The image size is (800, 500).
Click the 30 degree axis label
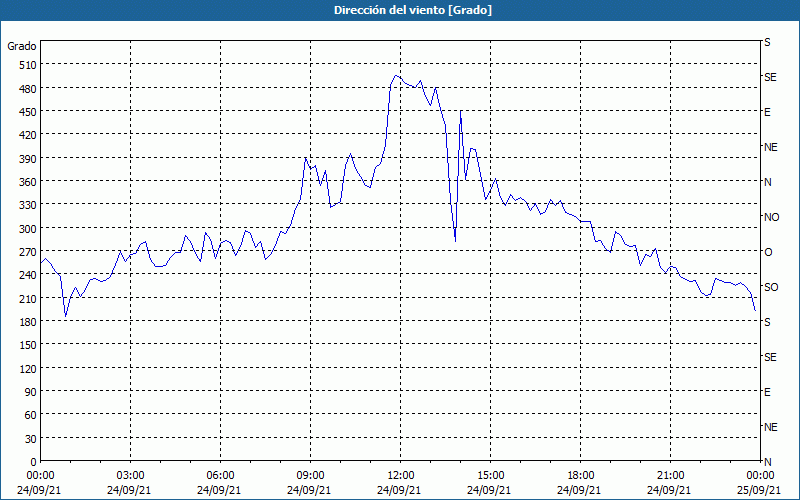pyautogui.click(x=31, y=439)
